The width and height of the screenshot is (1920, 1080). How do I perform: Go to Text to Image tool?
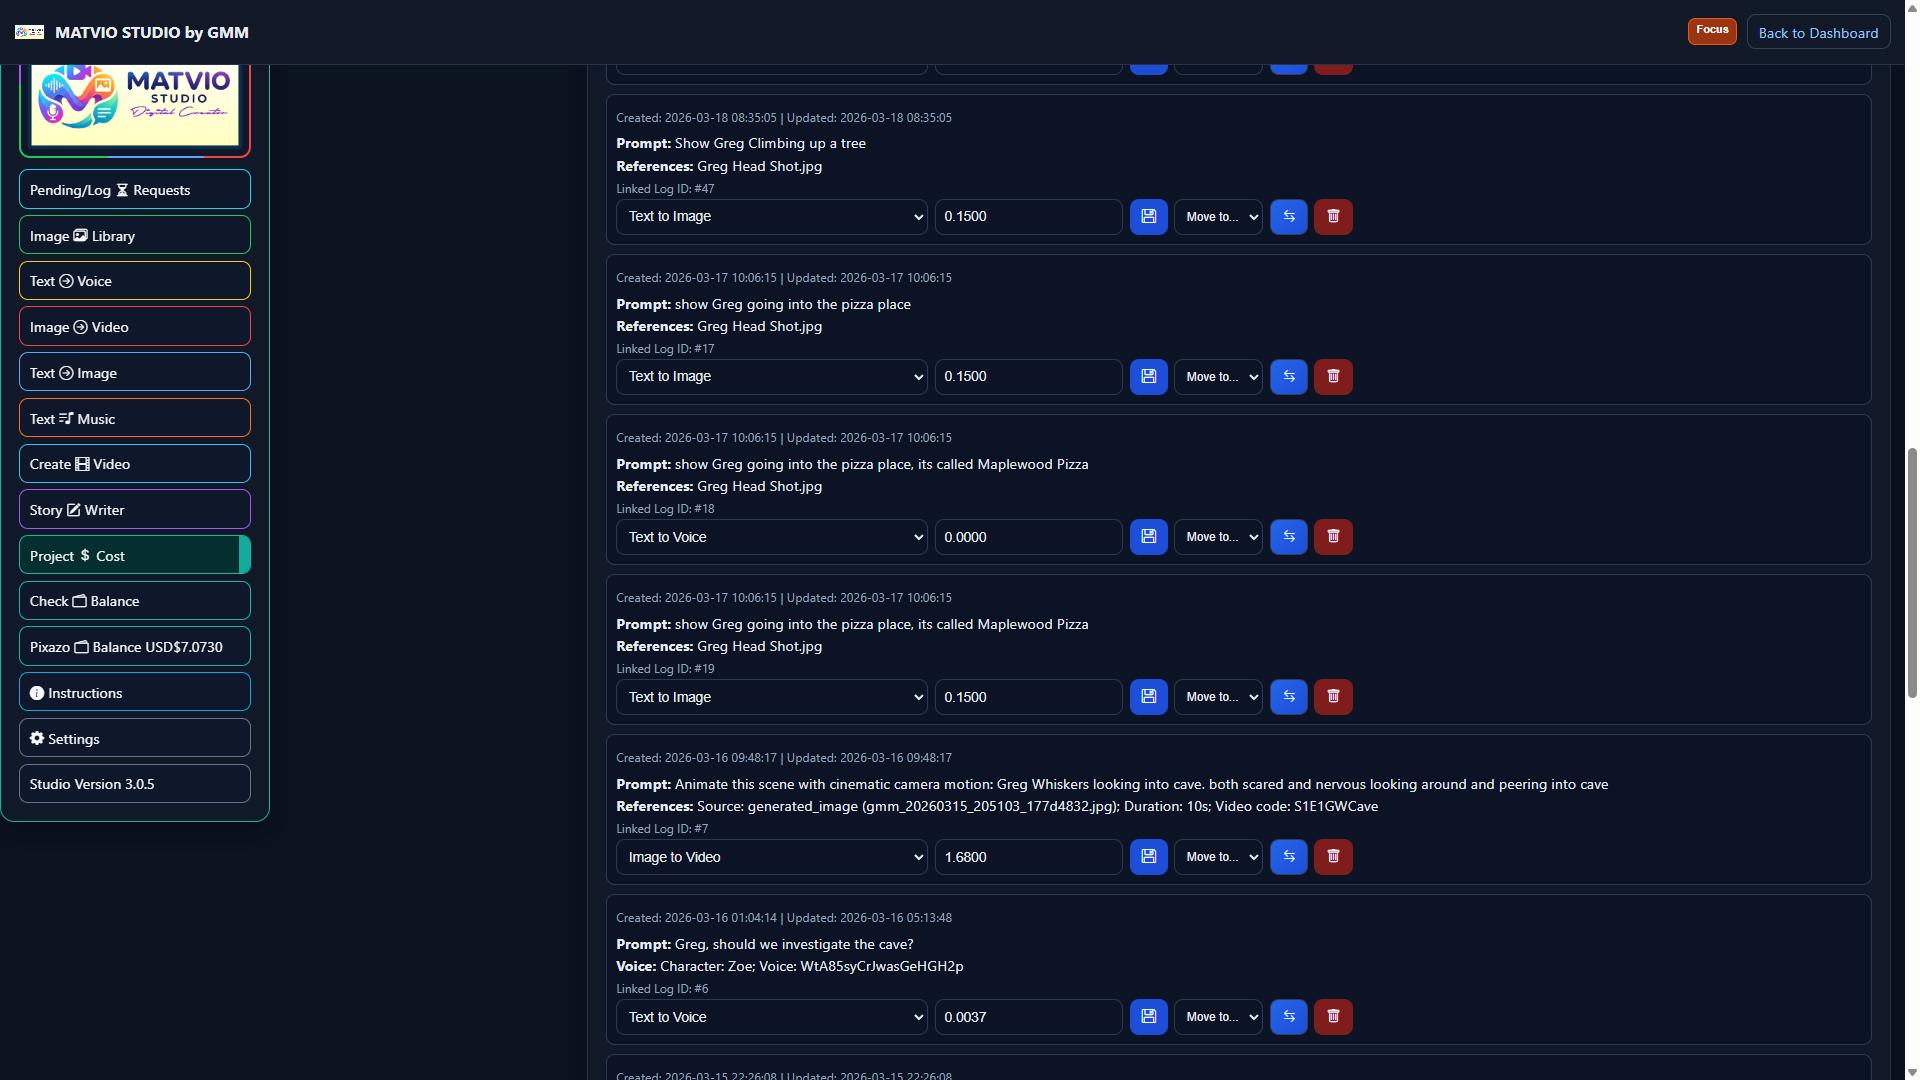pyautogui.click(x=135, y=373)
